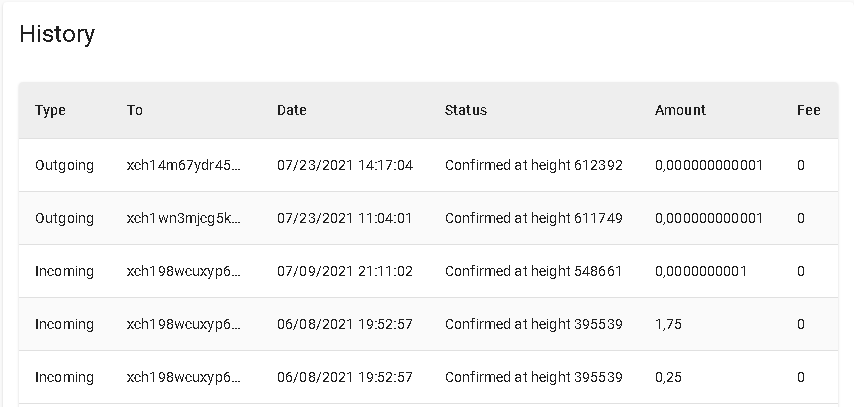Click the amount 1,75
The width and height of the screenshot is (854, 407).
(x=668, y=324)
